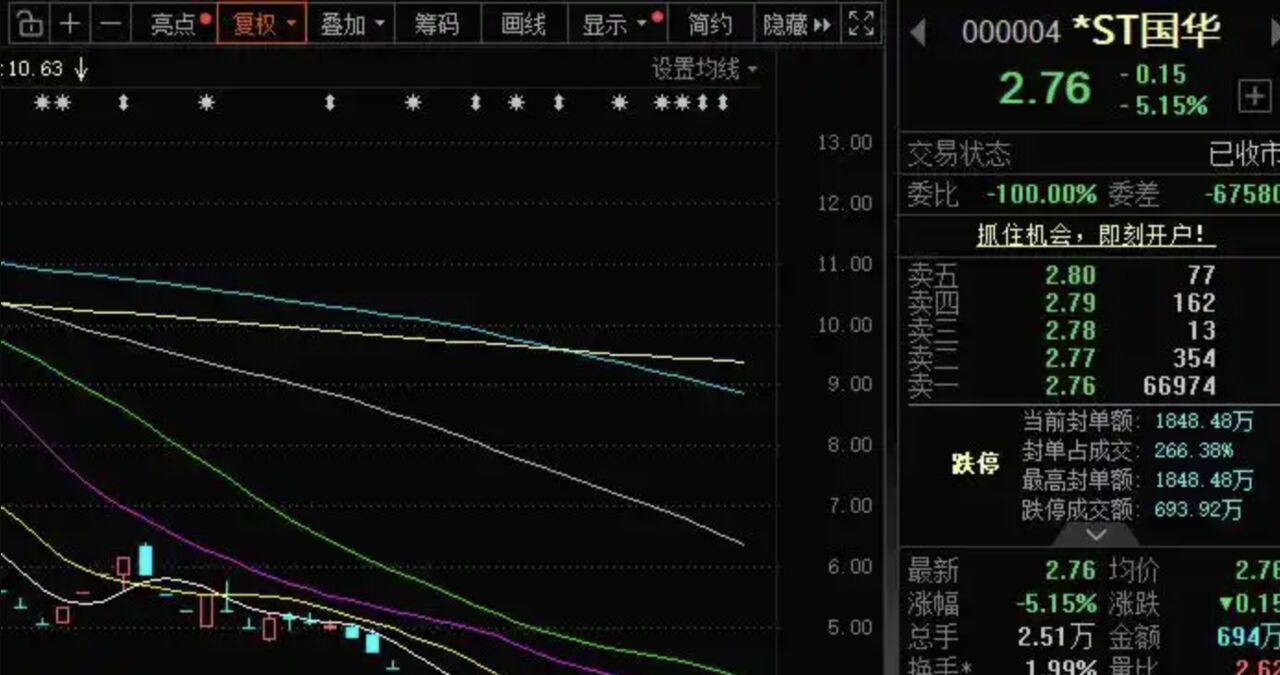Toggle 简约 simple mode
1280x675 pixels.
(709, 24)
